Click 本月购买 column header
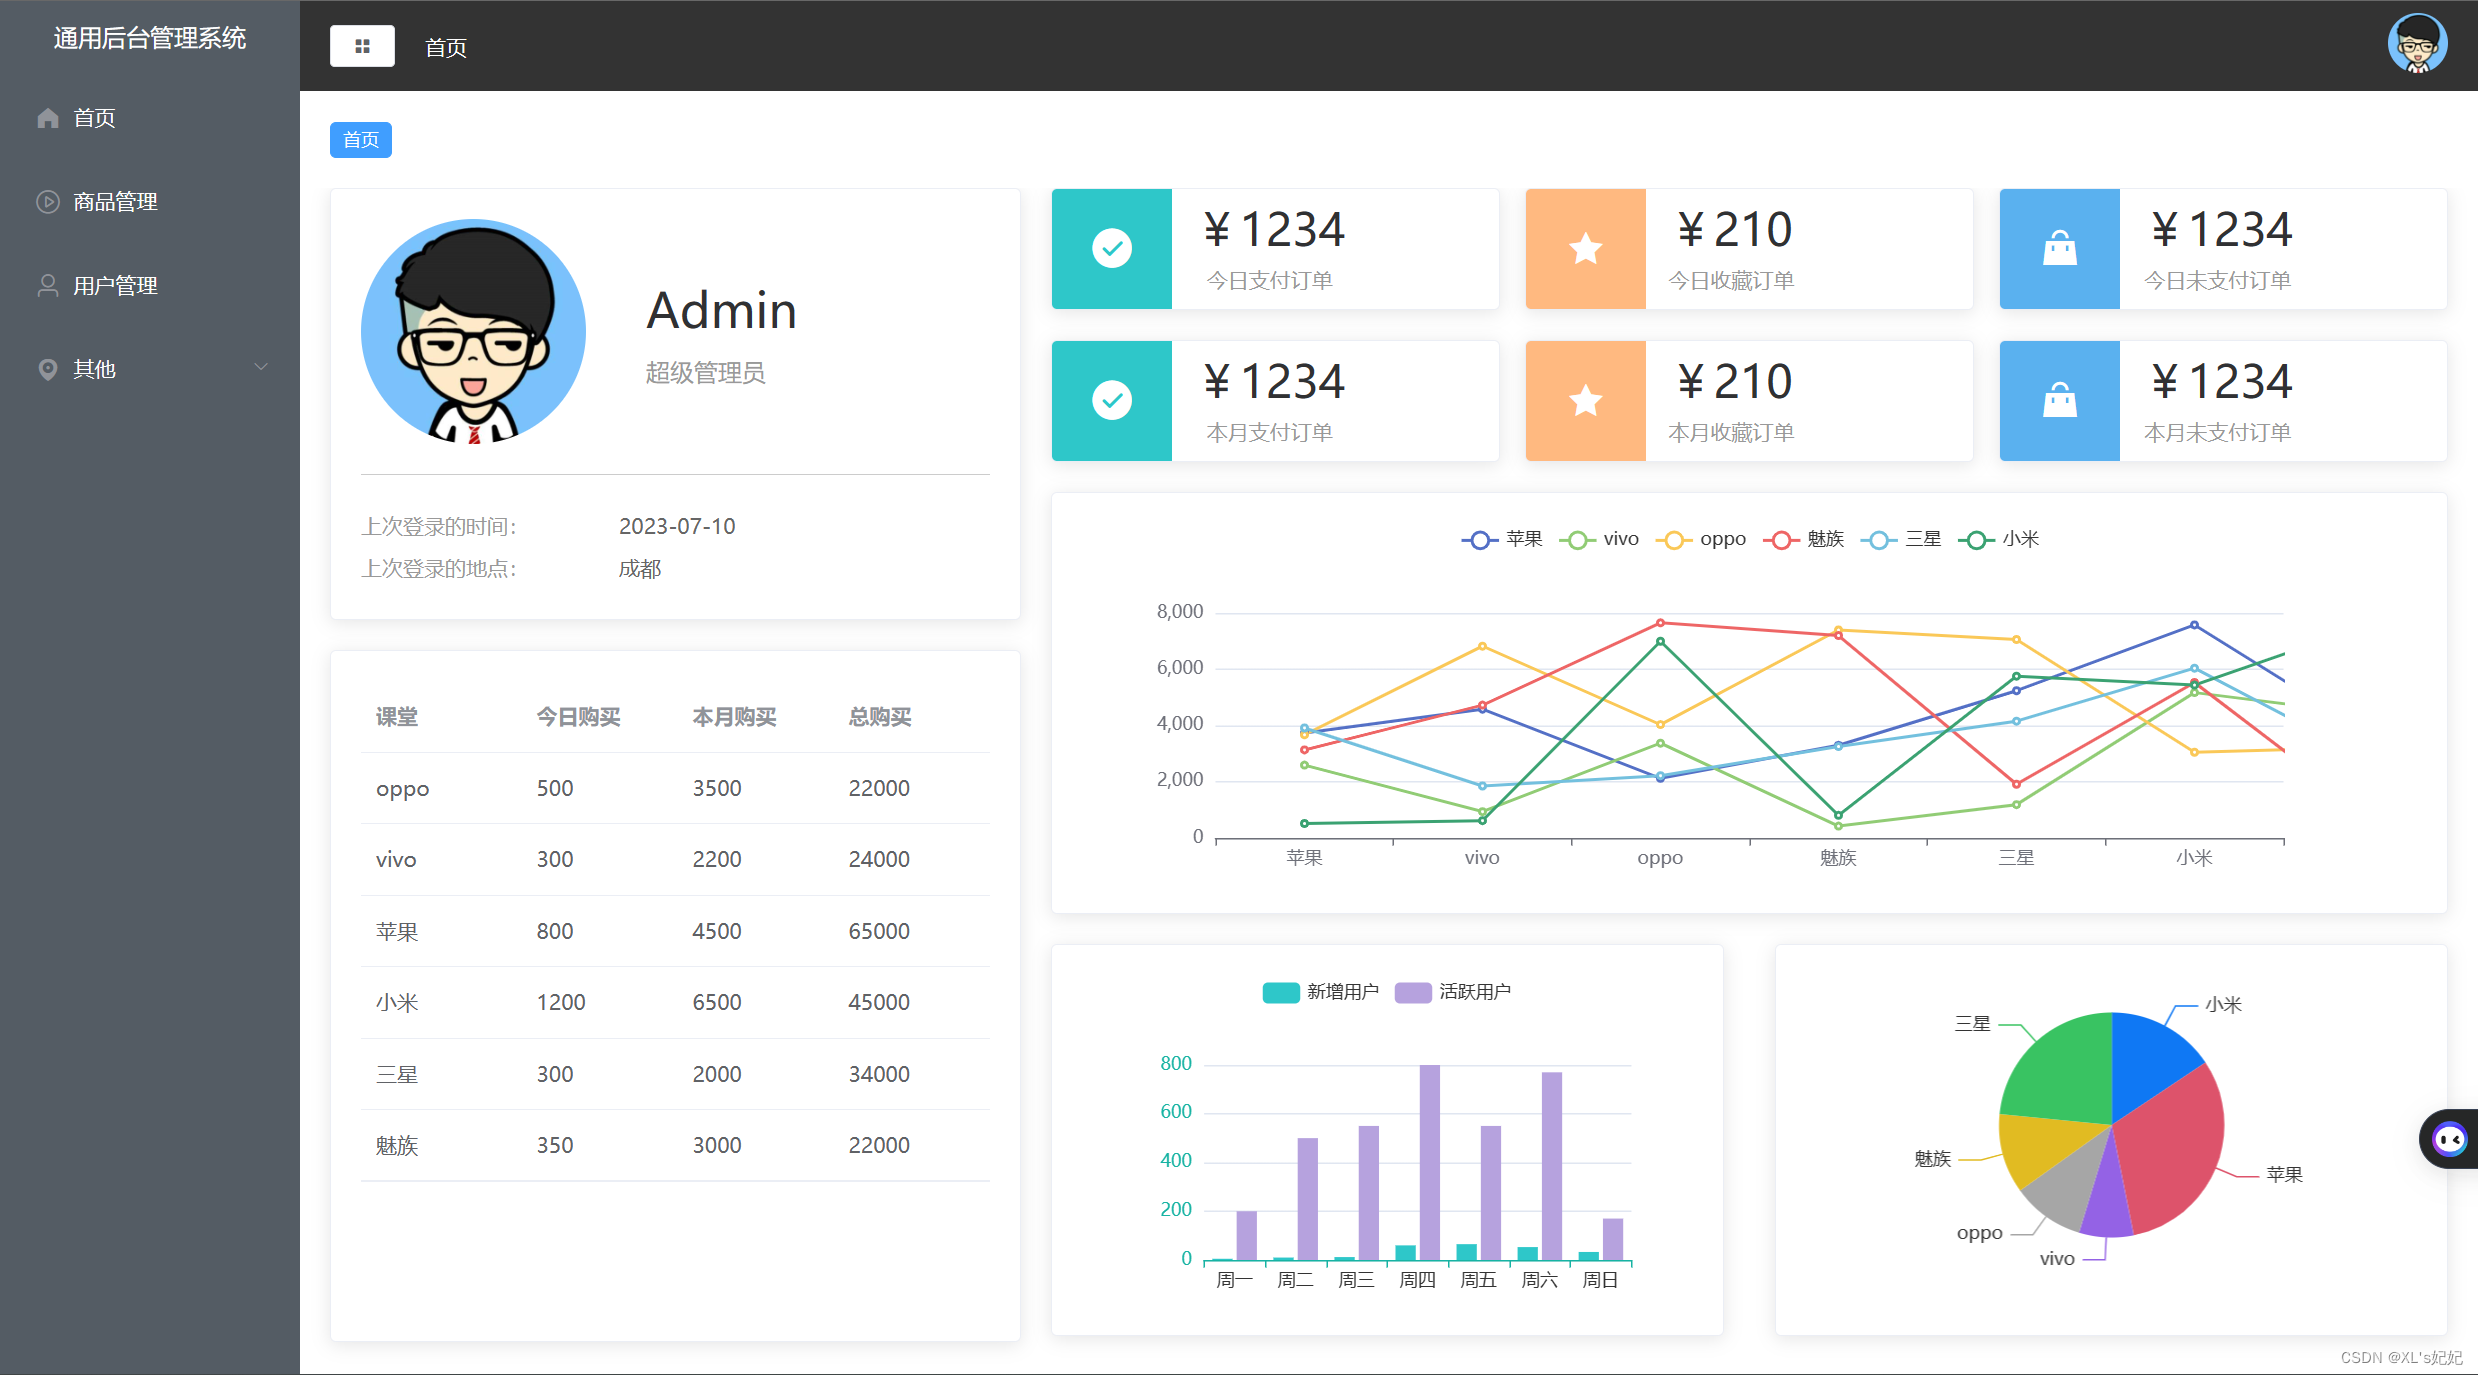 click(x=734, y=717)
